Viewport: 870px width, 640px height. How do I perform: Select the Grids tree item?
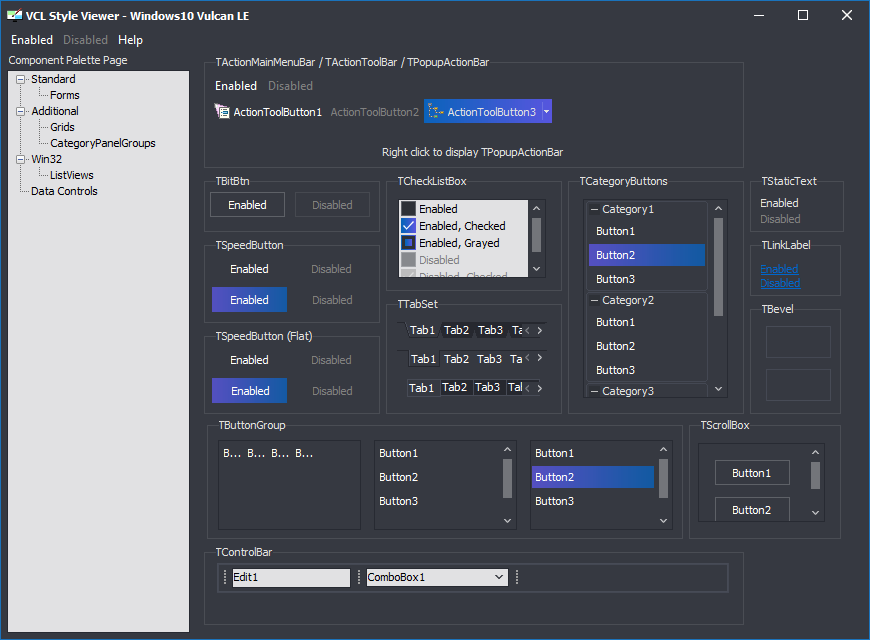point(62,128)
